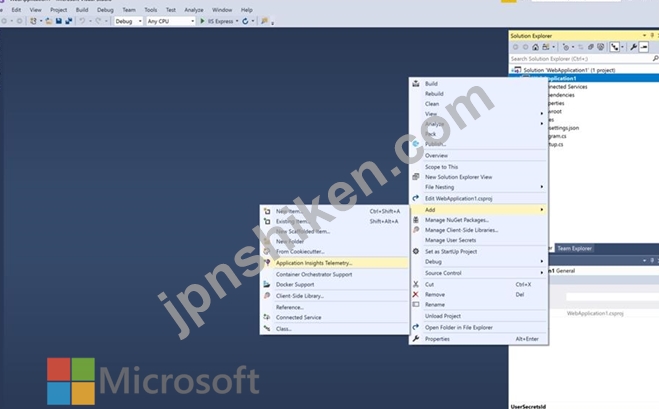Open the Help menu
This screenshot has width=659, height=409.
[x=247, y=10]
